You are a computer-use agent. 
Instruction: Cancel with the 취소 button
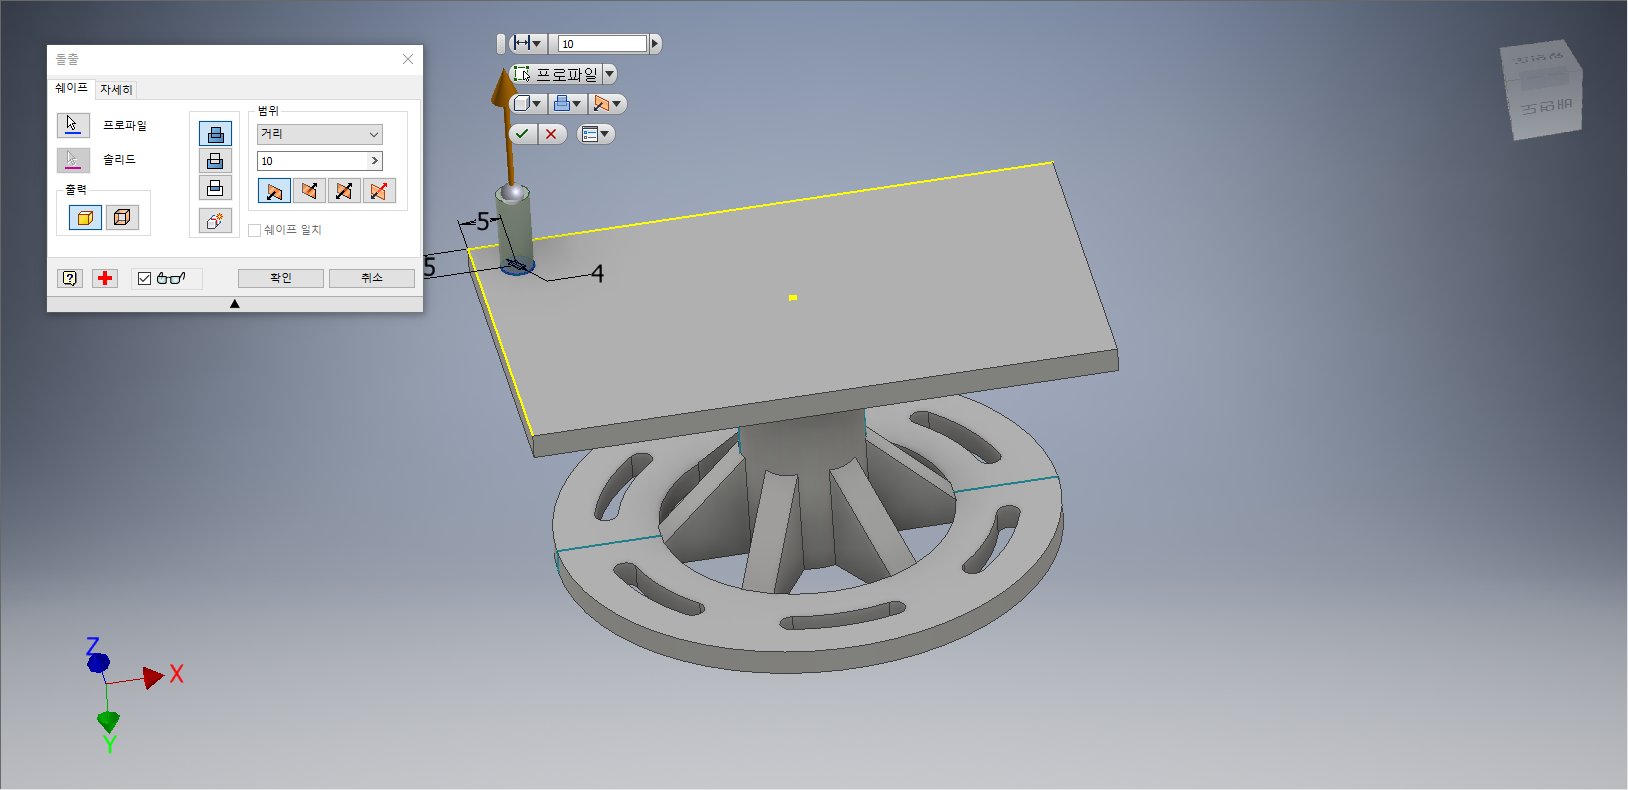click(372, 278)
